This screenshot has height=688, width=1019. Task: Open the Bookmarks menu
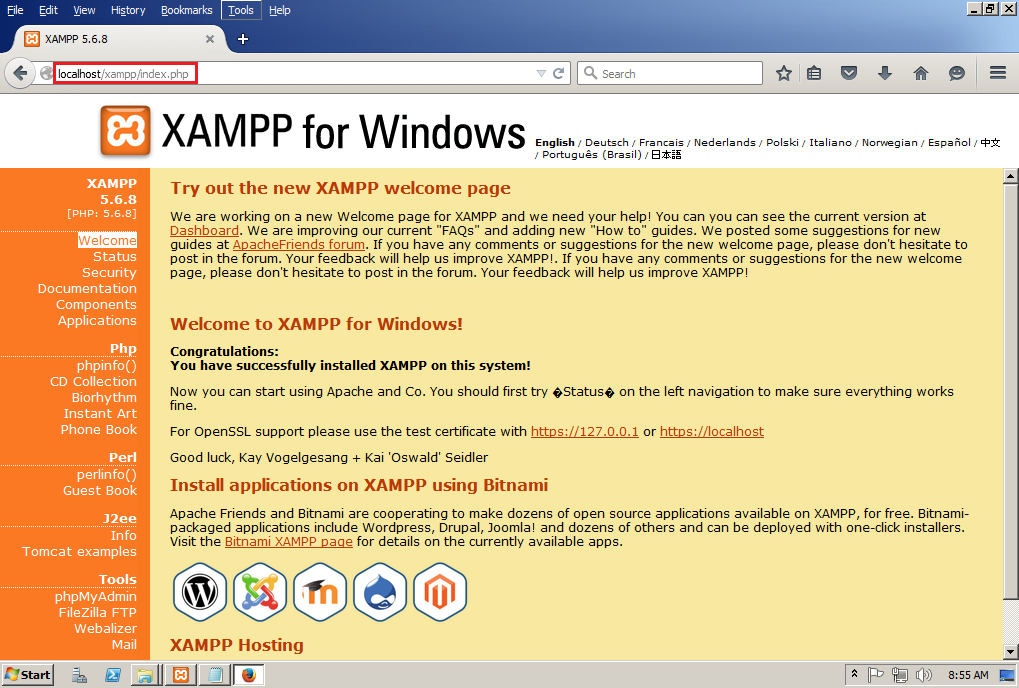186,10
